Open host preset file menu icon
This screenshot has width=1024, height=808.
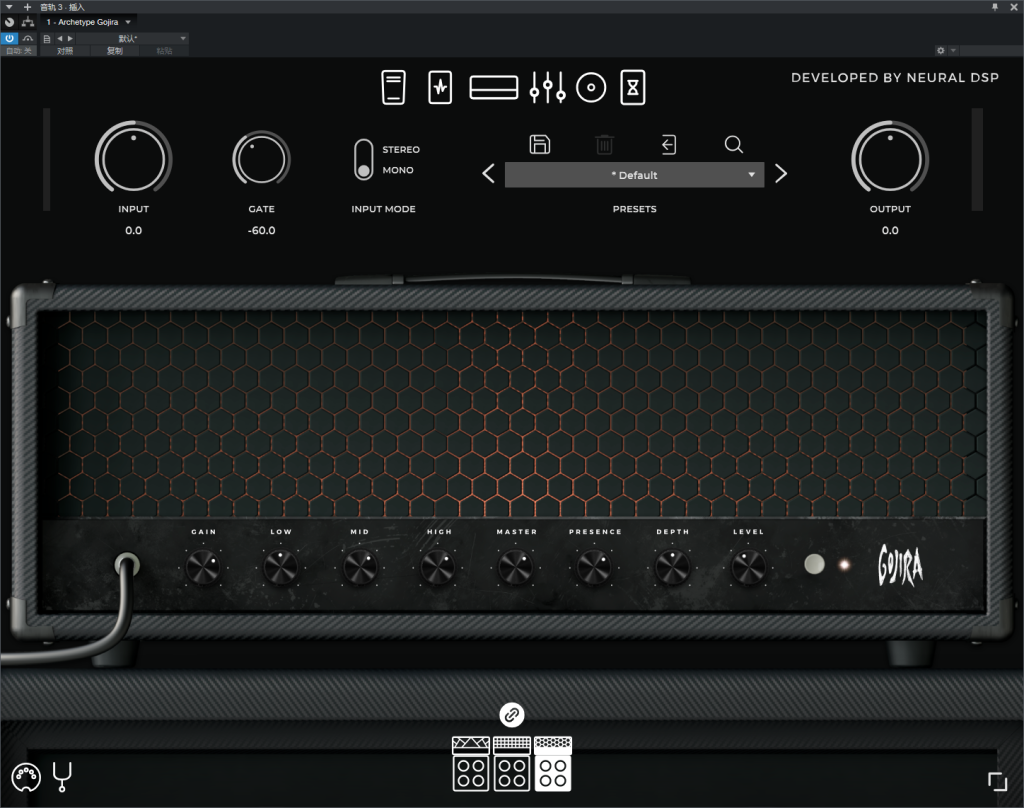click(x=46, y=39)
